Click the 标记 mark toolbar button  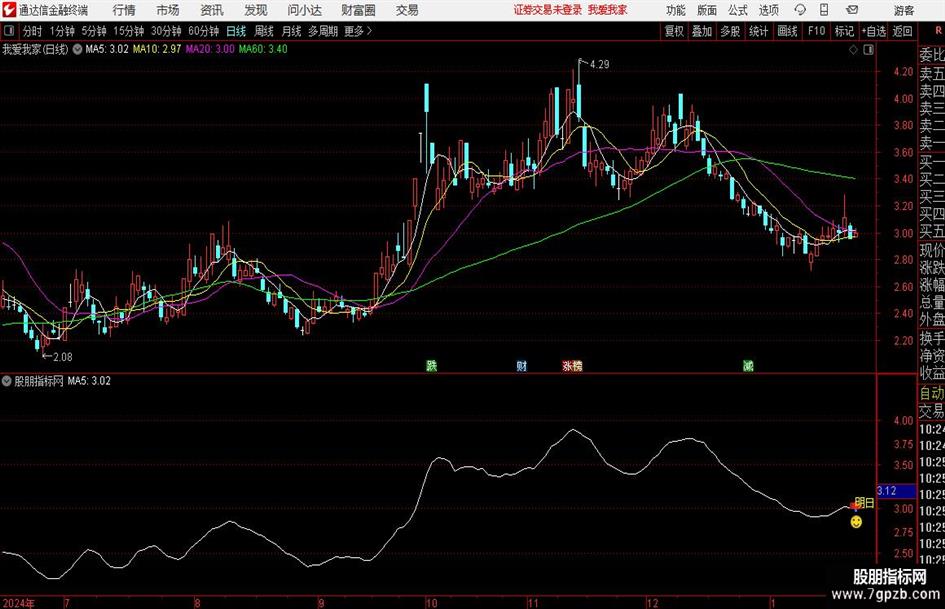tap(844, 31)
